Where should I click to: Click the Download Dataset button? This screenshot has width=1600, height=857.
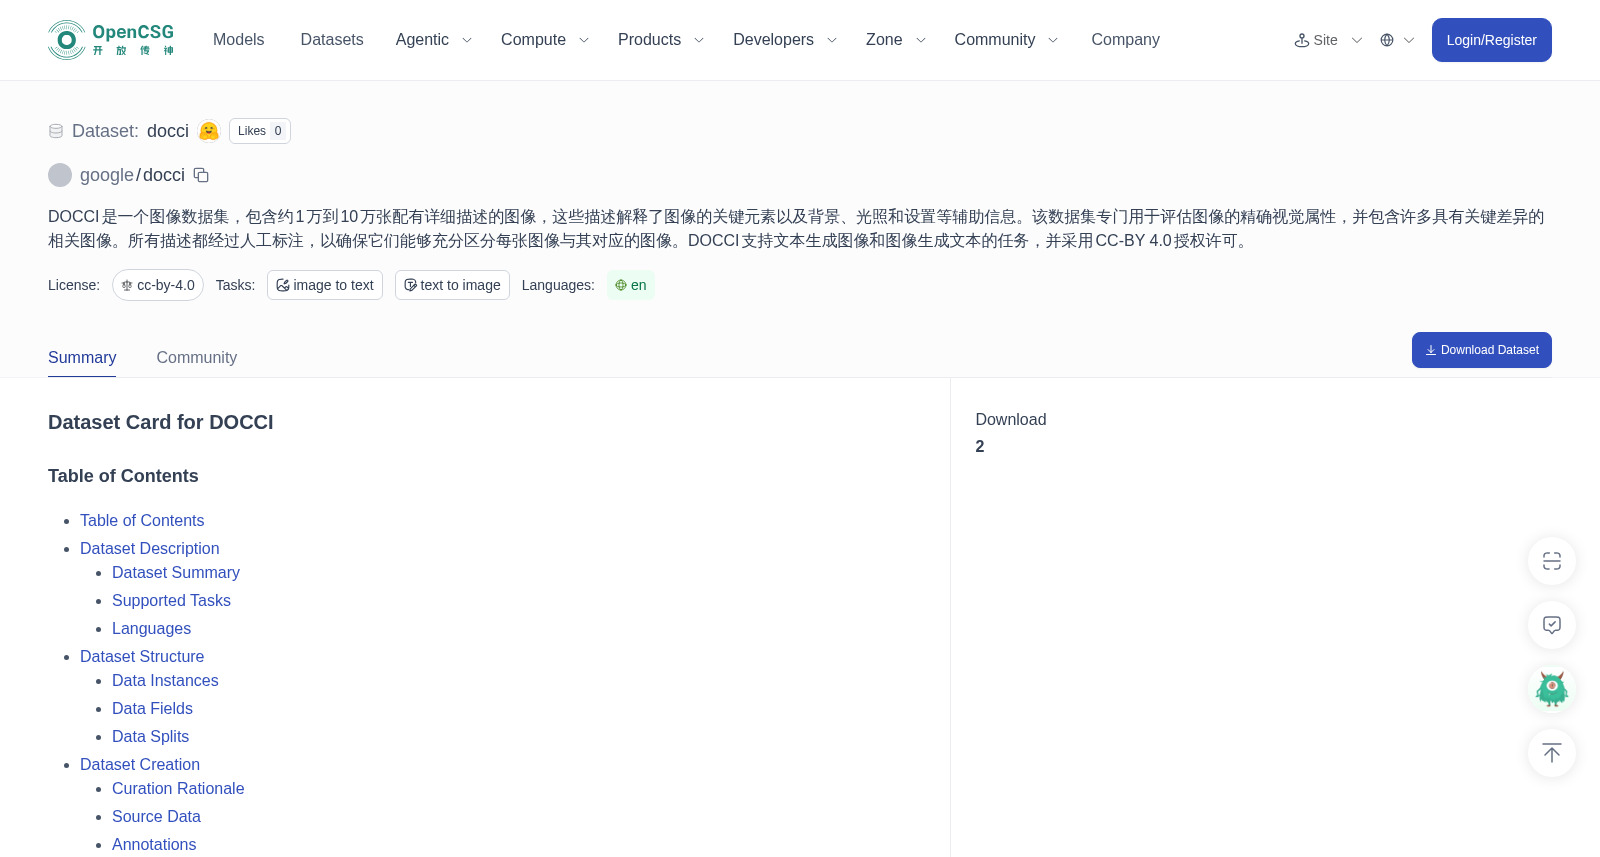pos(1481,350)
